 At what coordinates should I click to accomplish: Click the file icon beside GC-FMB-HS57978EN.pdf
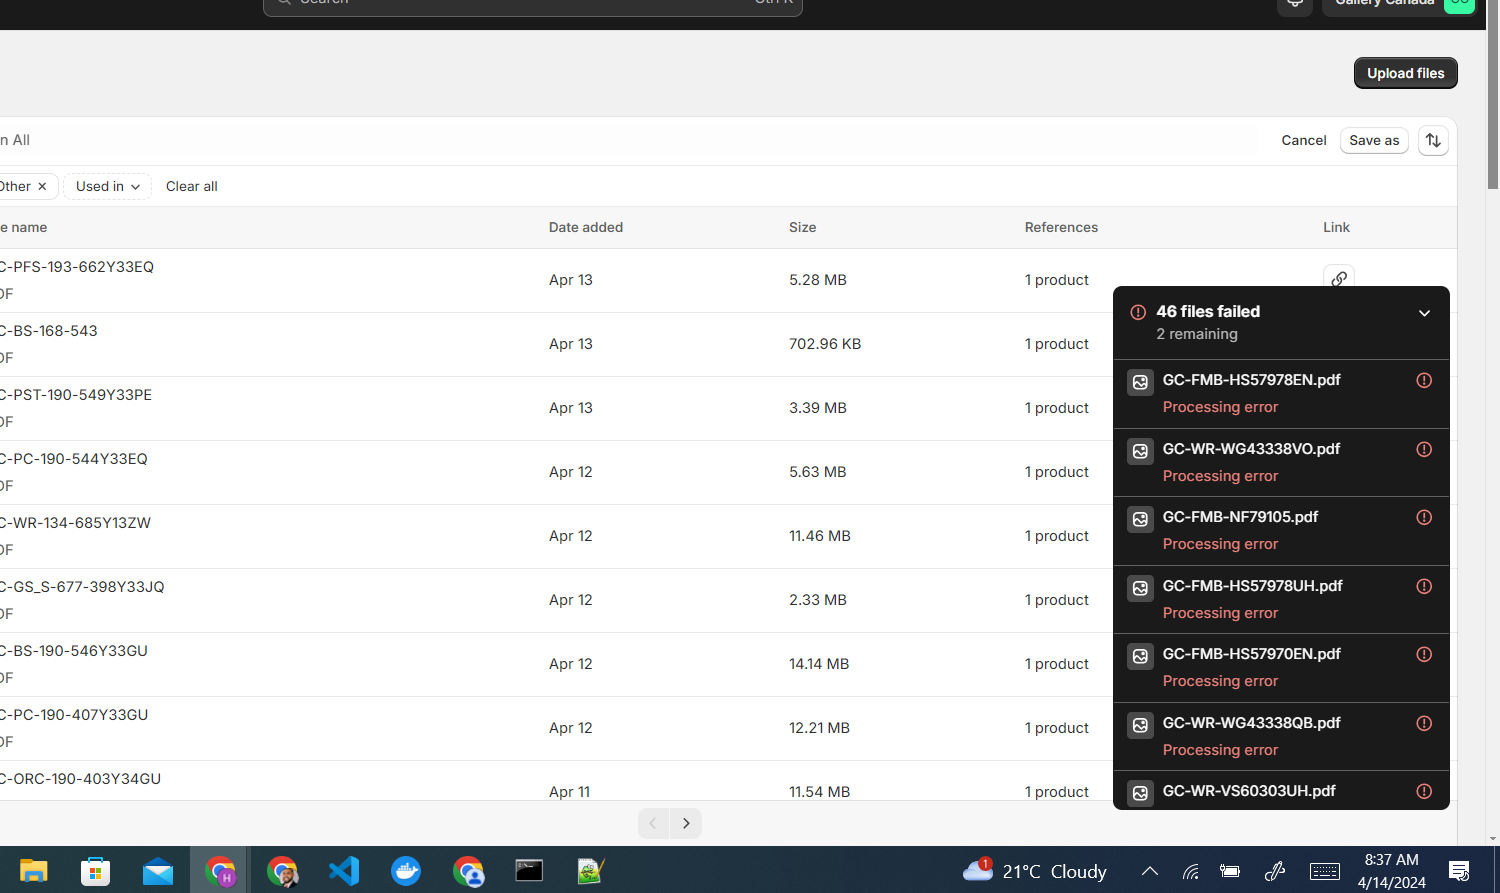coord(1140,382)
